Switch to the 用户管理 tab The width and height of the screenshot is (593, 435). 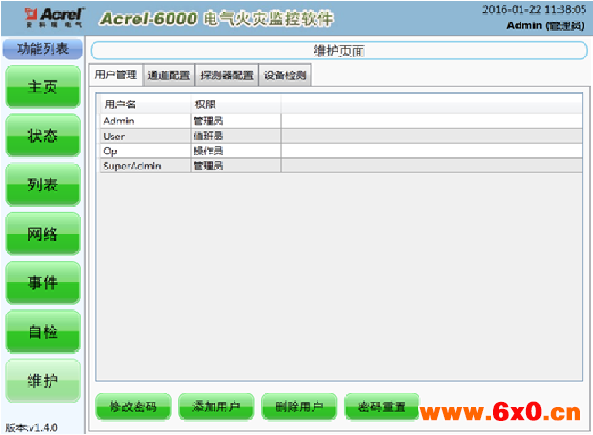pos(116,75)
